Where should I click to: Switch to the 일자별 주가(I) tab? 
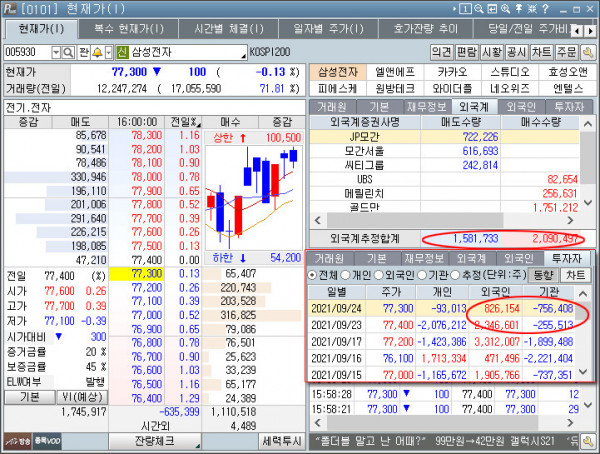click(x=328, y=29)
